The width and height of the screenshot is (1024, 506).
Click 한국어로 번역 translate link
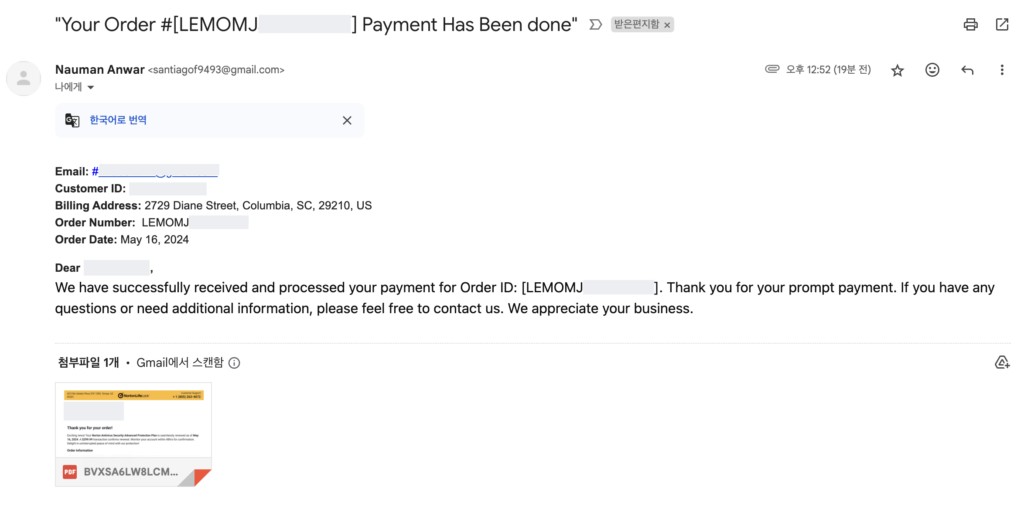(x=118, y=120)
